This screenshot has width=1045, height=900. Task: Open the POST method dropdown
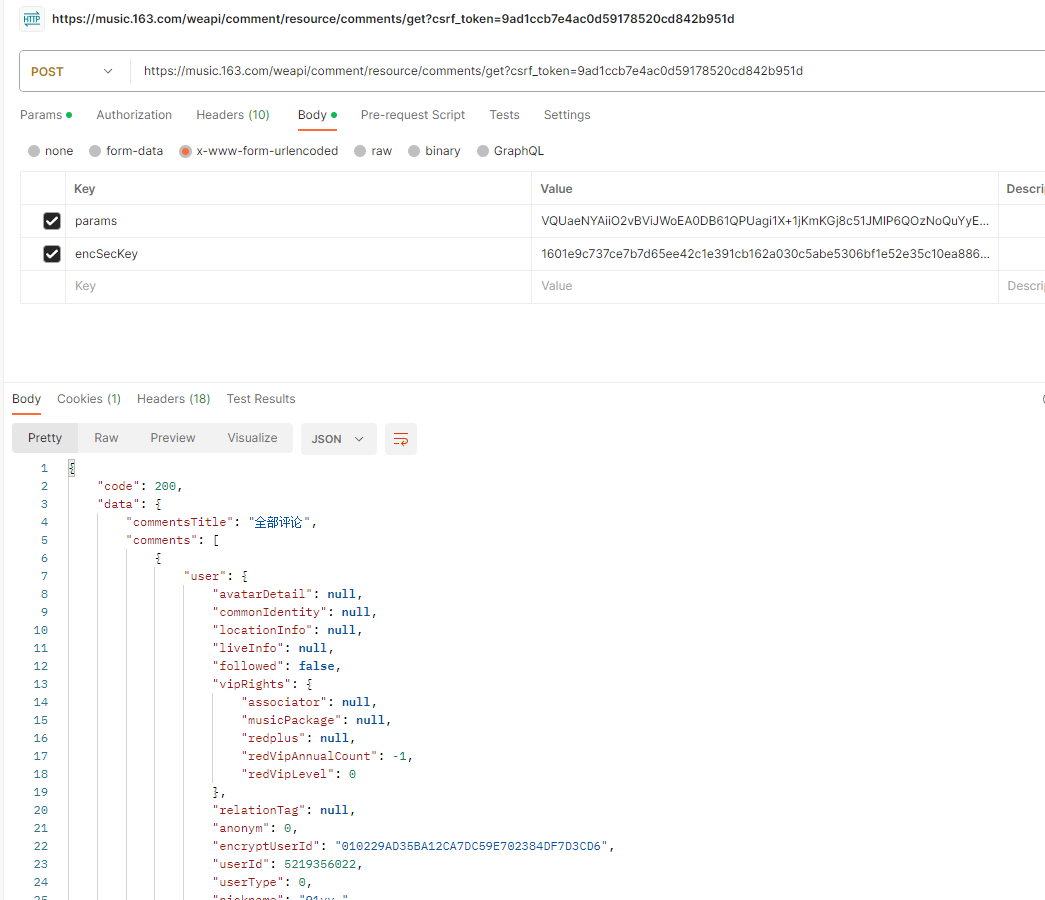pos(72,71)
